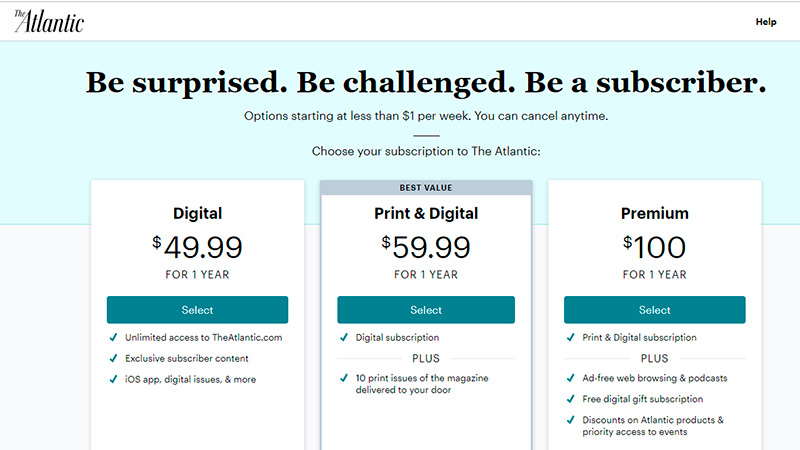Image resolution: width=800 pixels, height=450 pixels.
Task: Open the Help link
Action: [765, 21]
